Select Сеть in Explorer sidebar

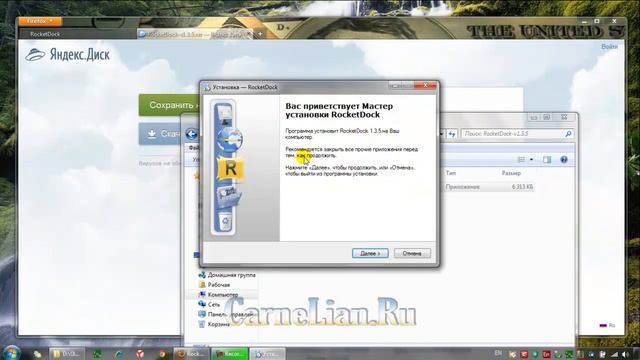pyautogui.click(x=209, y=304)
